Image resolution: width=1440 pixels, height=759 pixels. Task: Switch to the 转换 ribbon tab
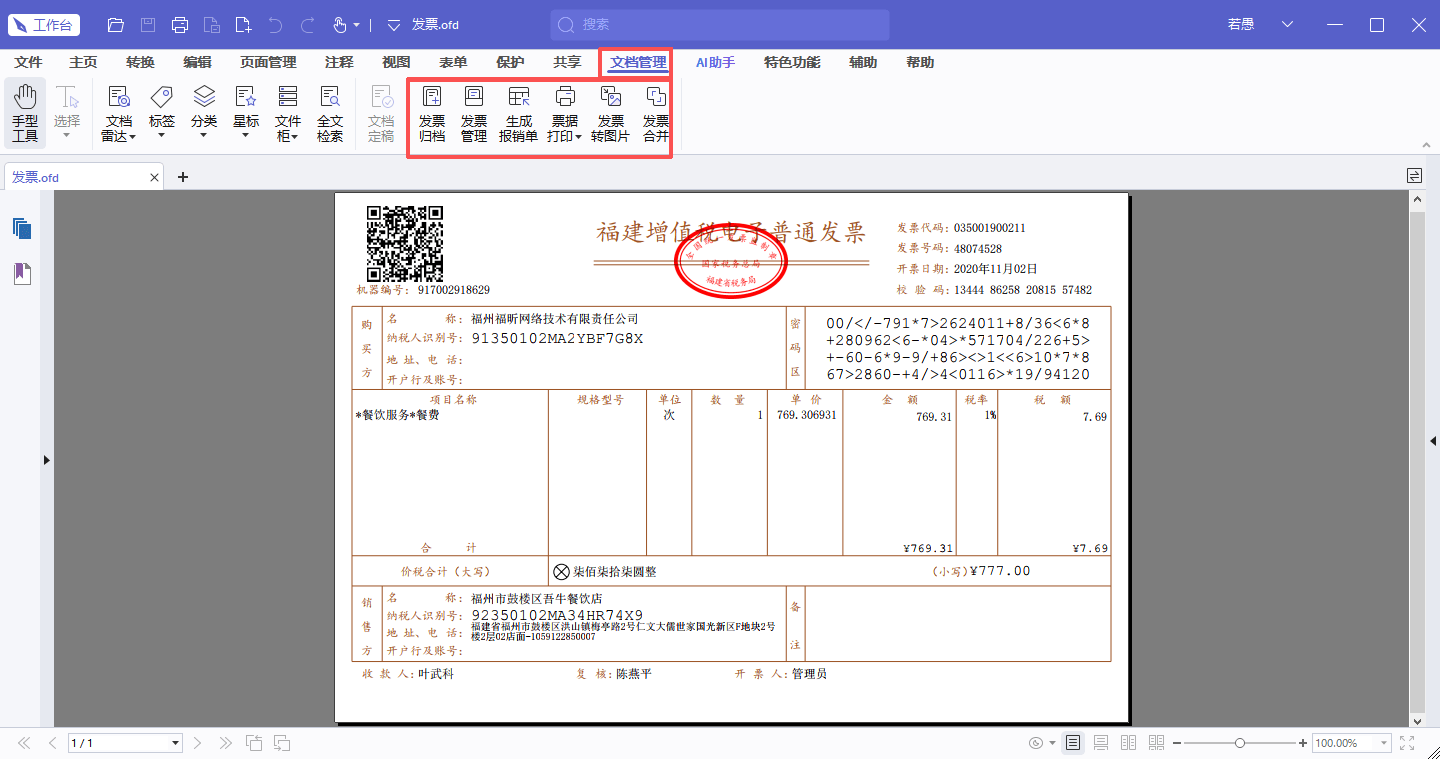click(x=141, y=62)
